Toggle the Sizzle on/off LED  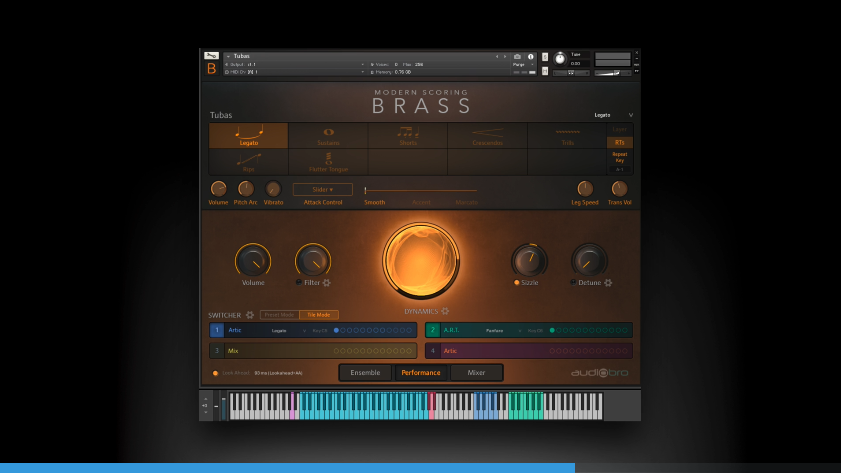click(x=517, y=283)
